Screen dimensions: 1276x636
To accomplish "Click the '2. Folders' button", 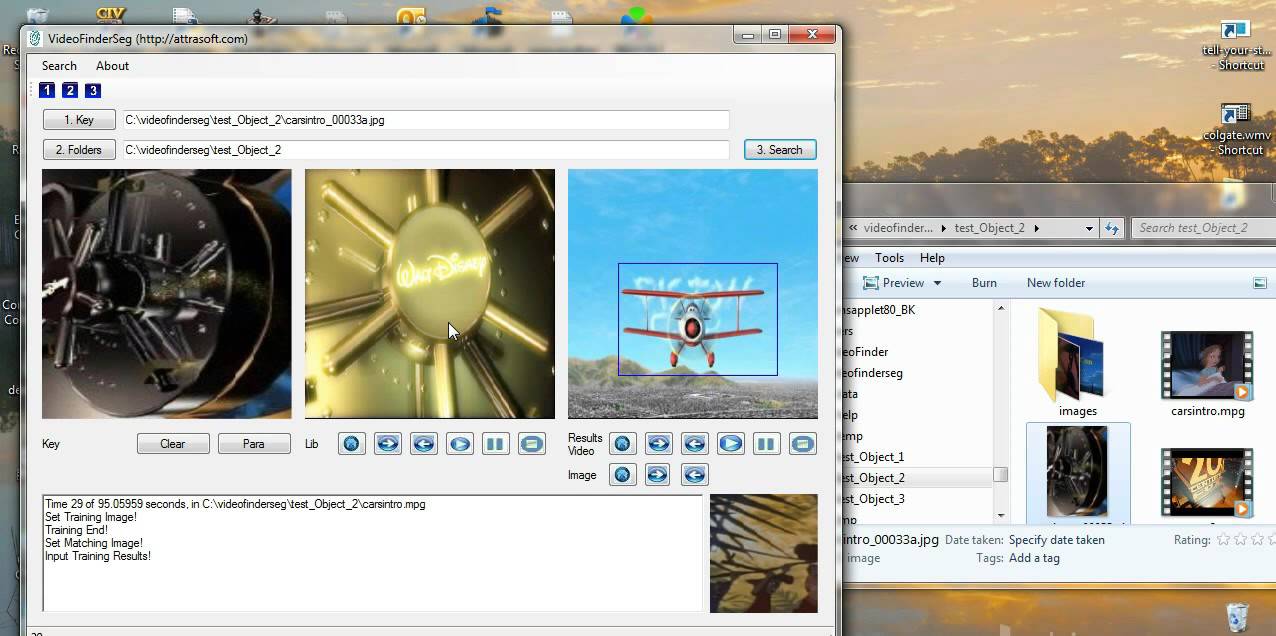I will point(79,150).
